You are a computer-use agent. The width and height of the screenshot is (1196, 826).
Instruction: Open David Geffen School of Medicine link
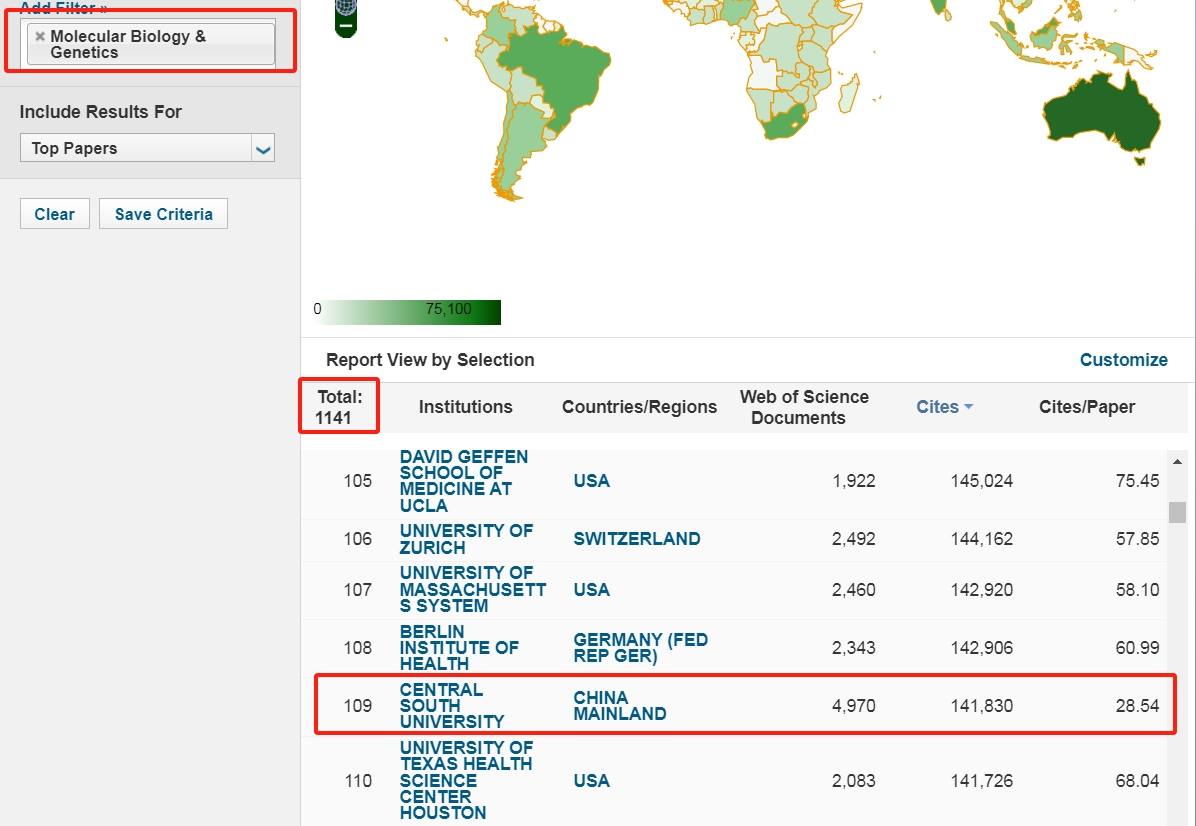[x=464, y=480]
